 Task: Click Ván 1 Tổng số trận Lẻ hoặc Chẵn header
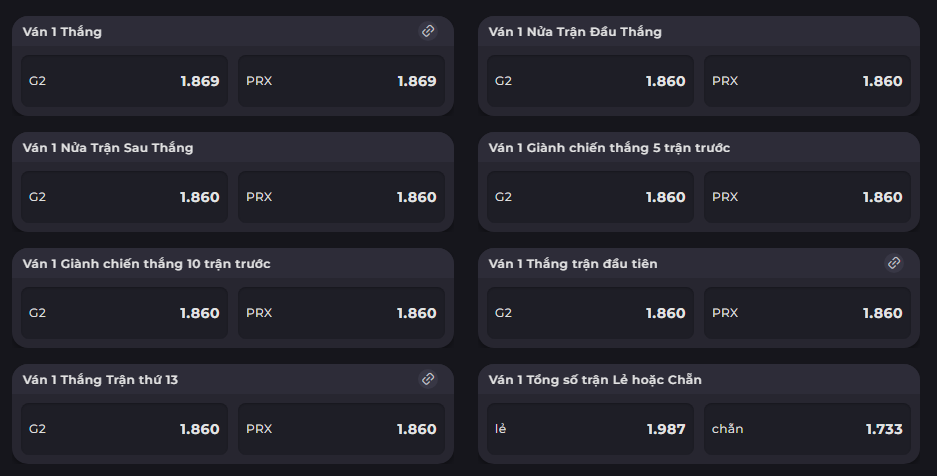coord(595,380)
